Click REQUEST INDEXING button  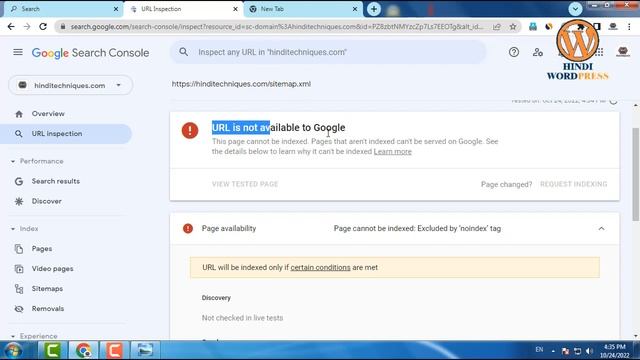[x=573, y=184]
